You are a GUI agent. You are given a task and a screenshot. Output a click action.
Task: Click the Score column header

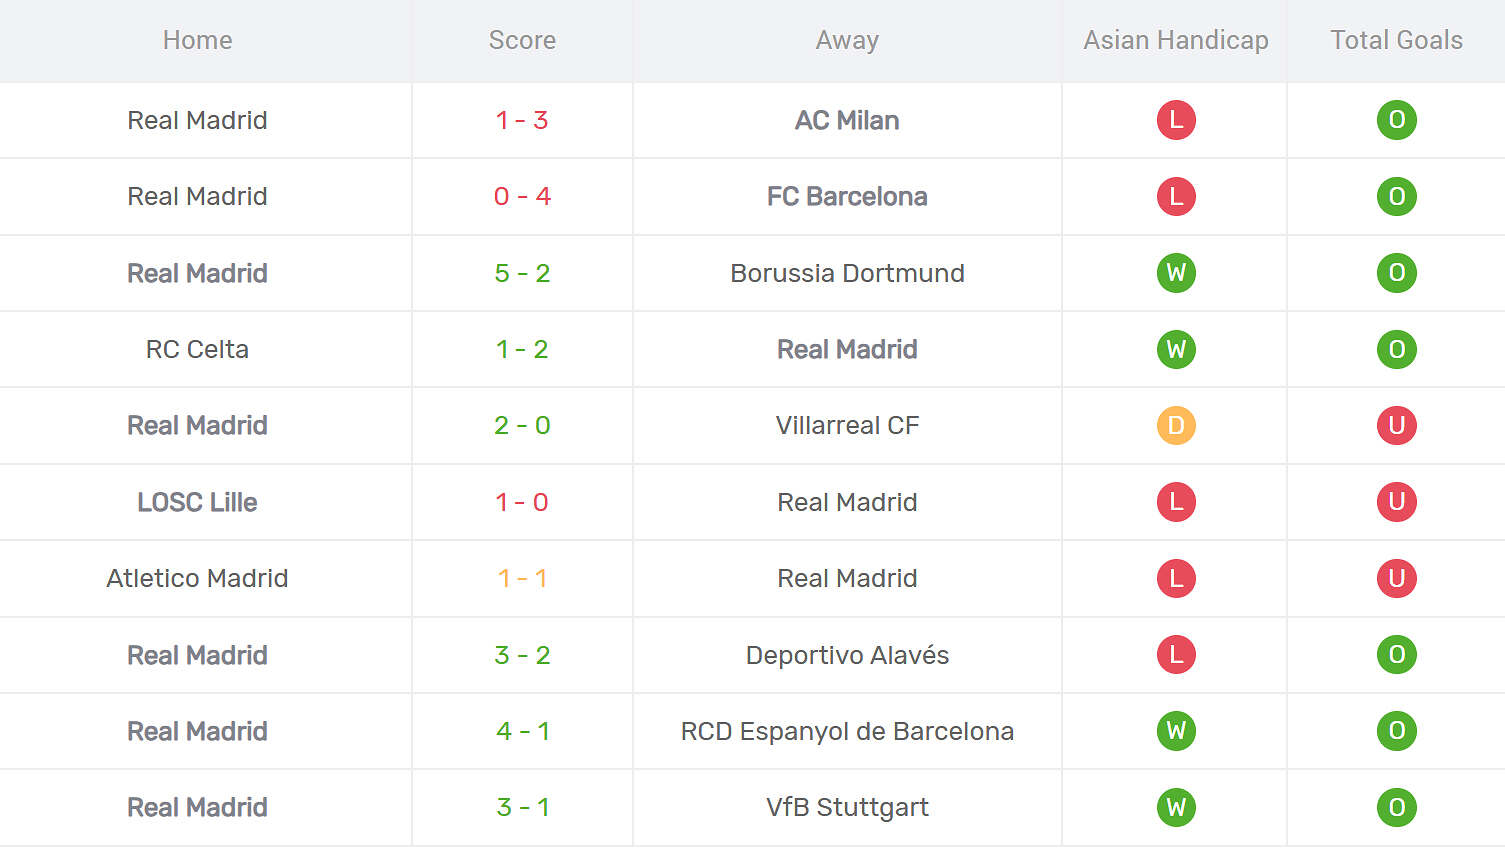coord(522,40)
